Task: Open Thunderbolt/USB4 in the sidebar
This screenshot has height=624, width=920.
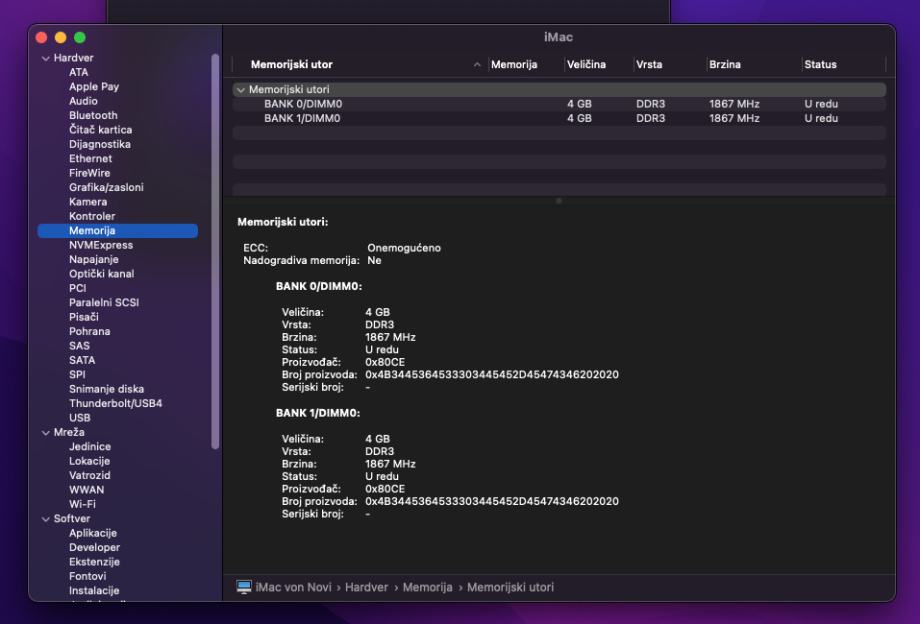Action: (x=115, y=403)
